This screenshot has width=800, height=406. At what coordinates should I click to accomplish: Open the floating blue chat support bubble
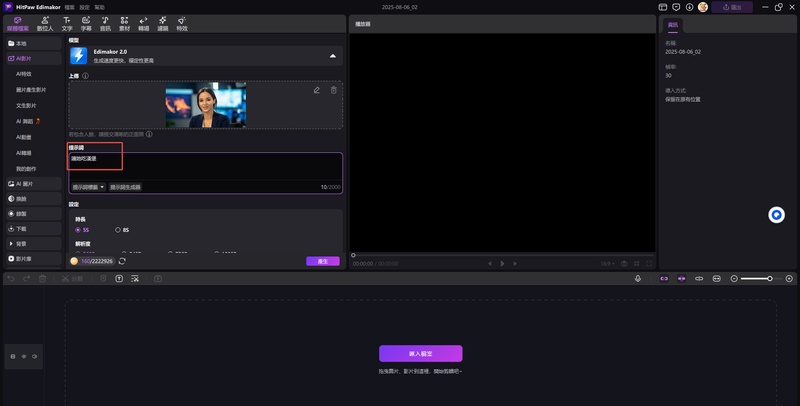[x=777, y=215]
